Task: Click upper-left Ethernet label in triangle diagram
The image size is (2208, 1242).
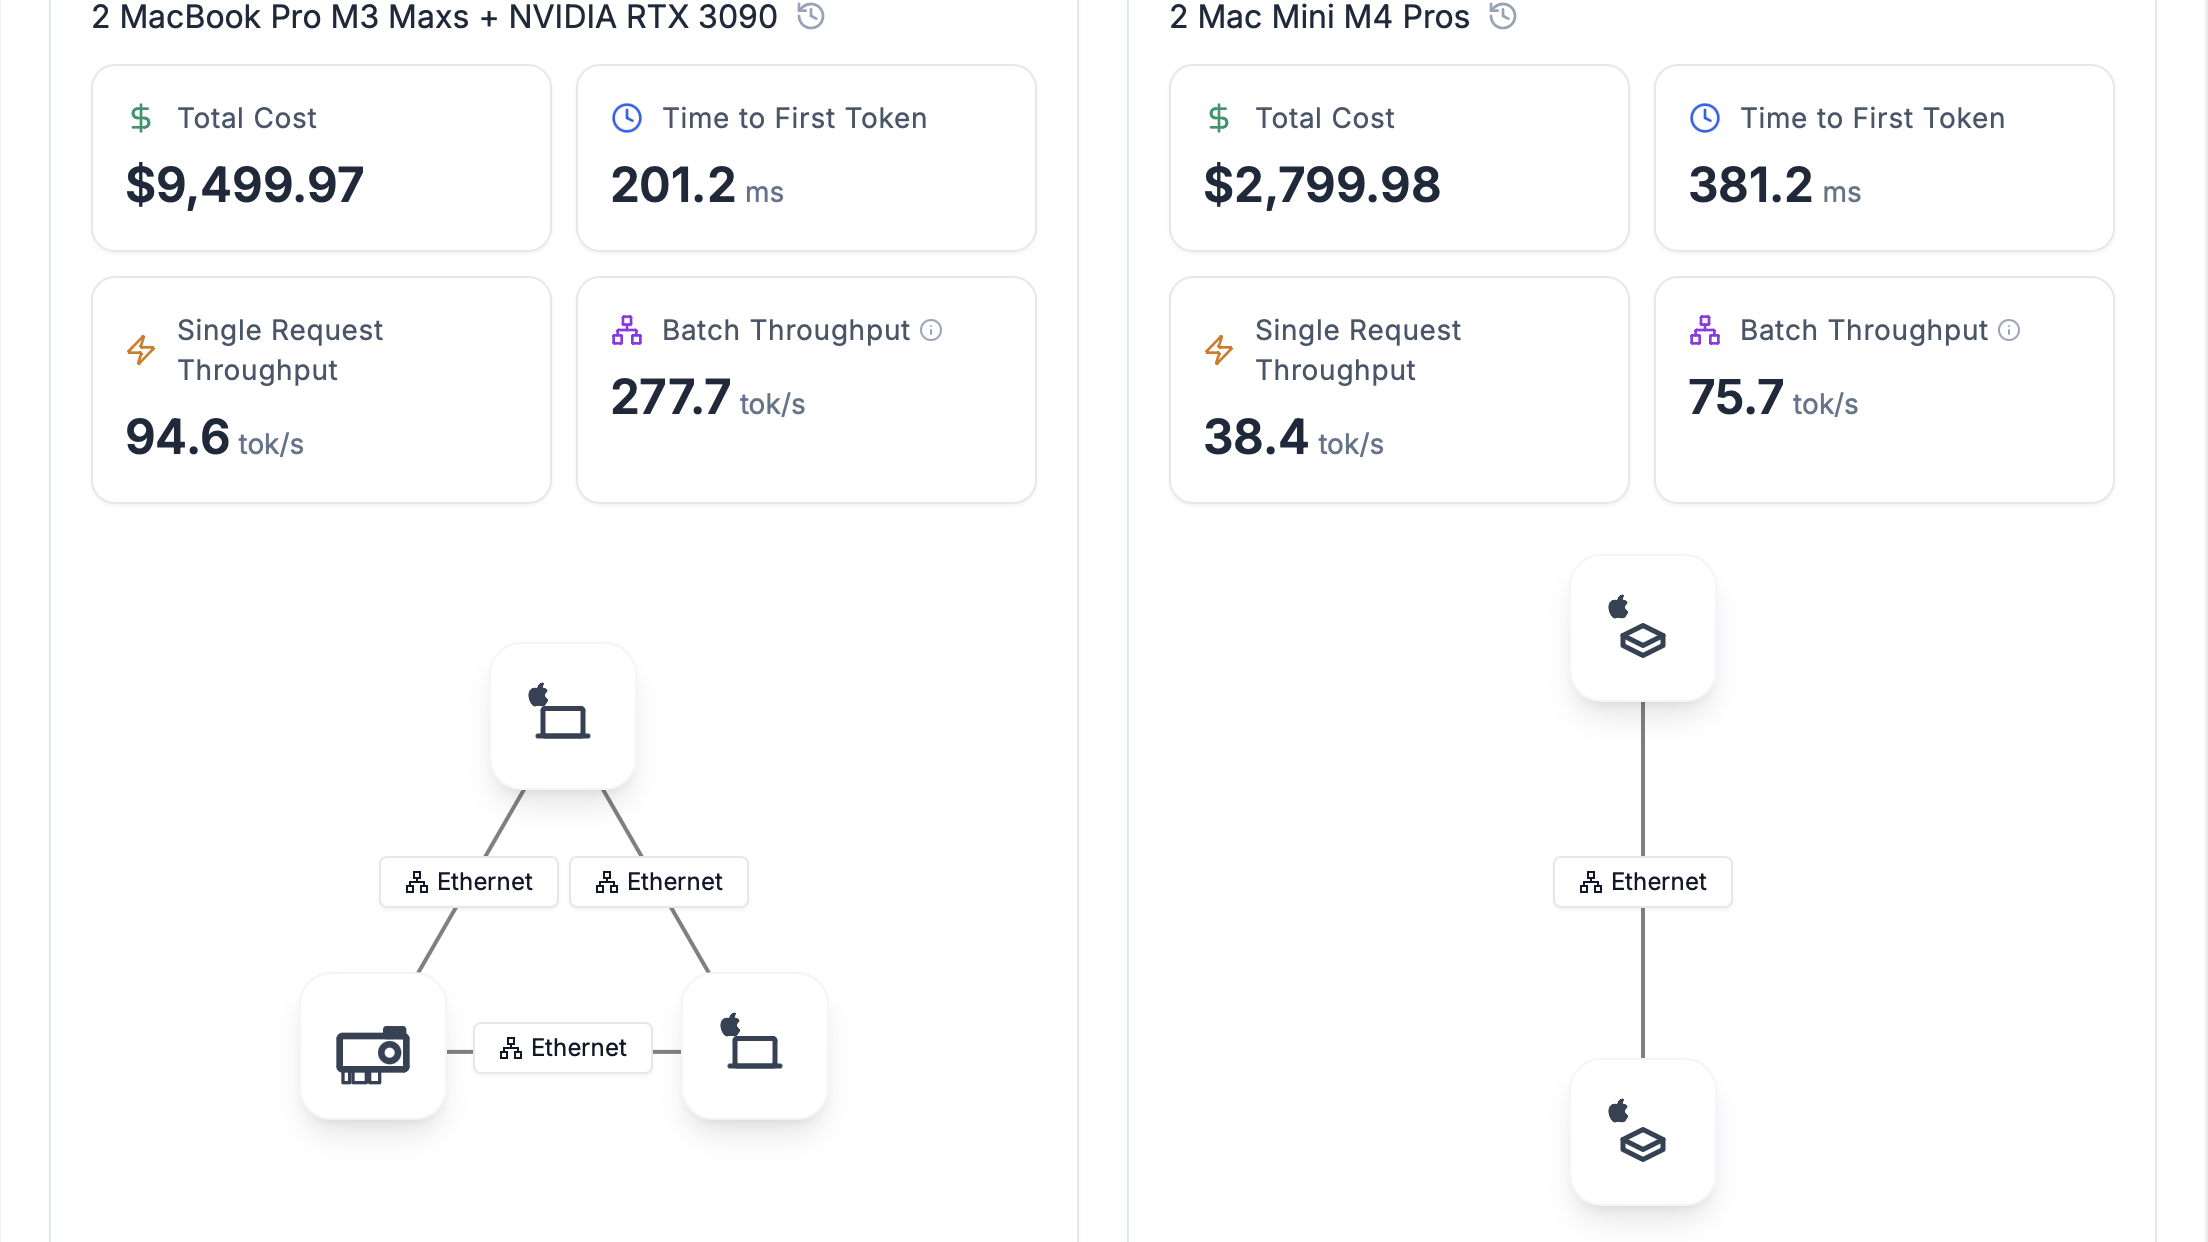Action: pos(469,882)
